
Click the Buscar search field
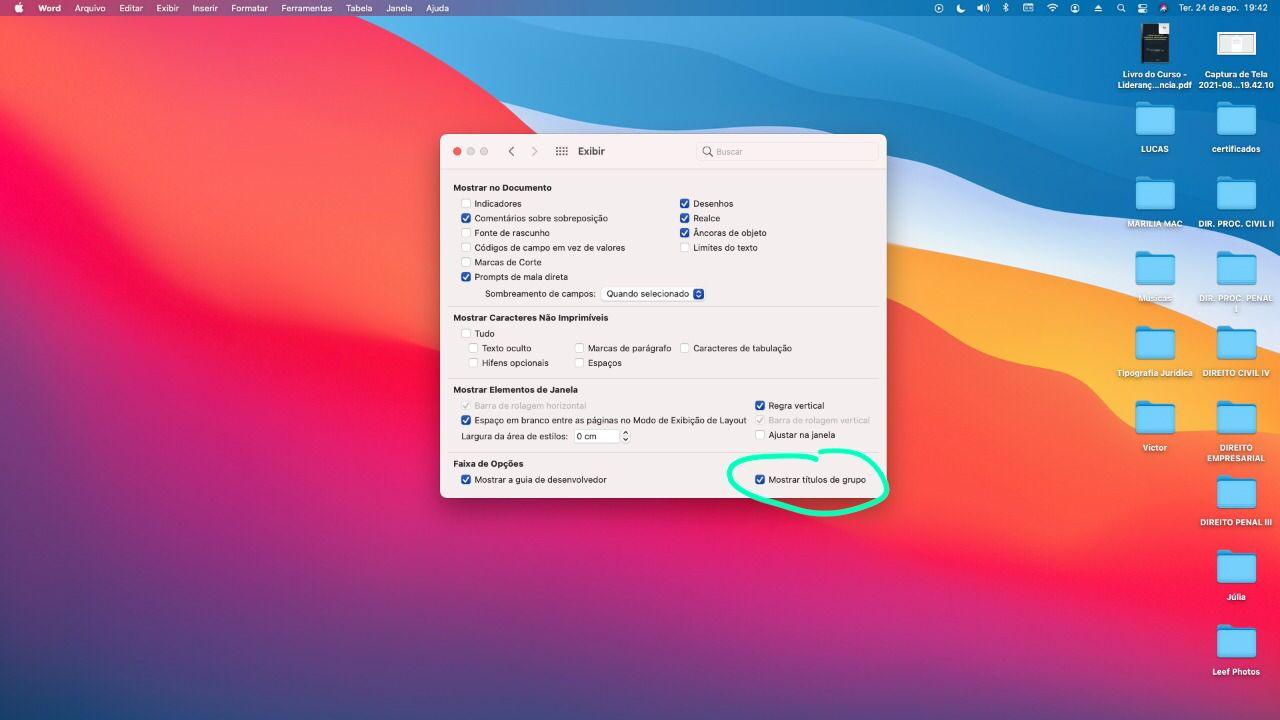[x=787, y=152]
